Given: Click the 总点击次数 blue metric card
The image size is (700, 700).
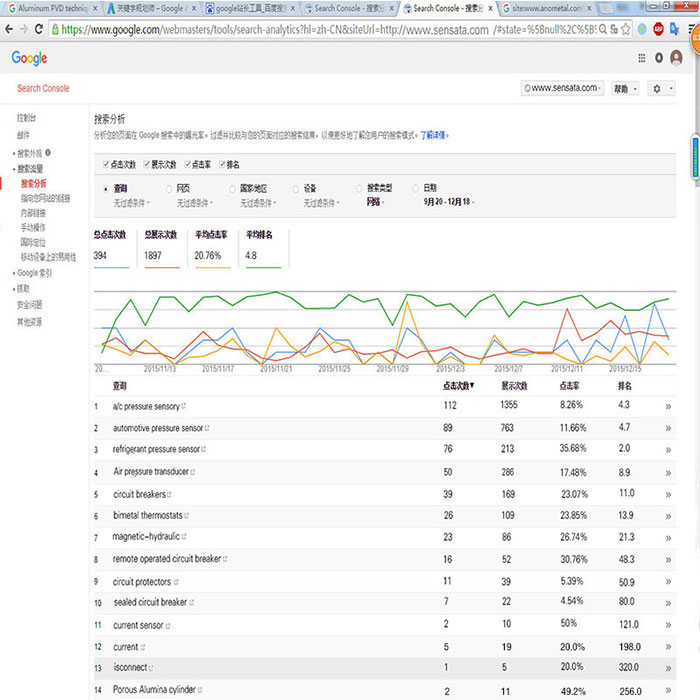Looking at the screenshot, I should [x=111, y=248].
